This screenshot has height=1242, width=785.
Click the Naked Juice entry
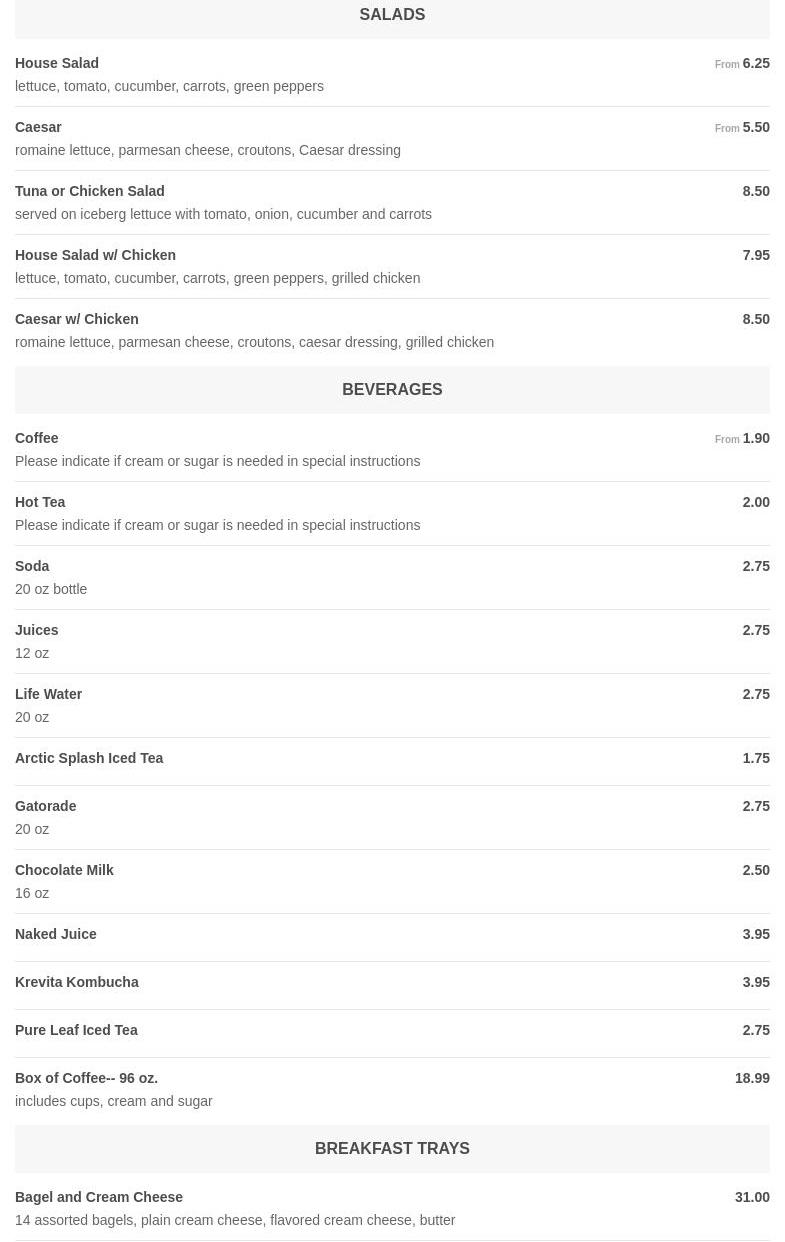point(56,935)
